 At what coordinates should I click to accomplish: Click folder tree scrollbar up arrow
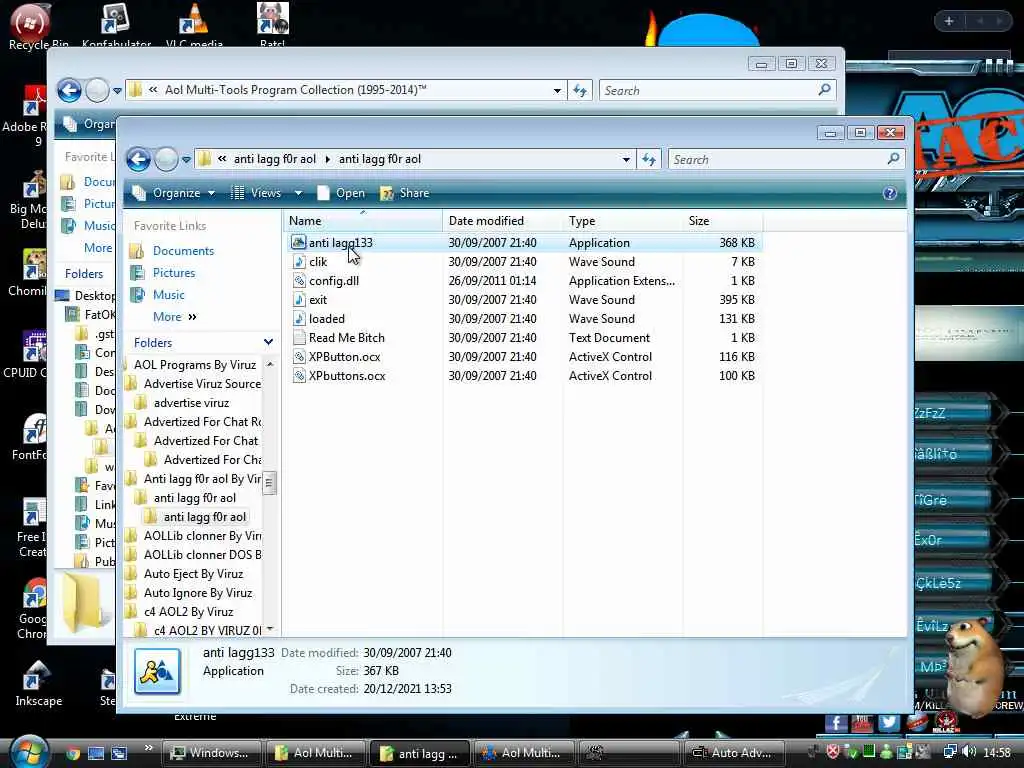[x=270, y=364]
